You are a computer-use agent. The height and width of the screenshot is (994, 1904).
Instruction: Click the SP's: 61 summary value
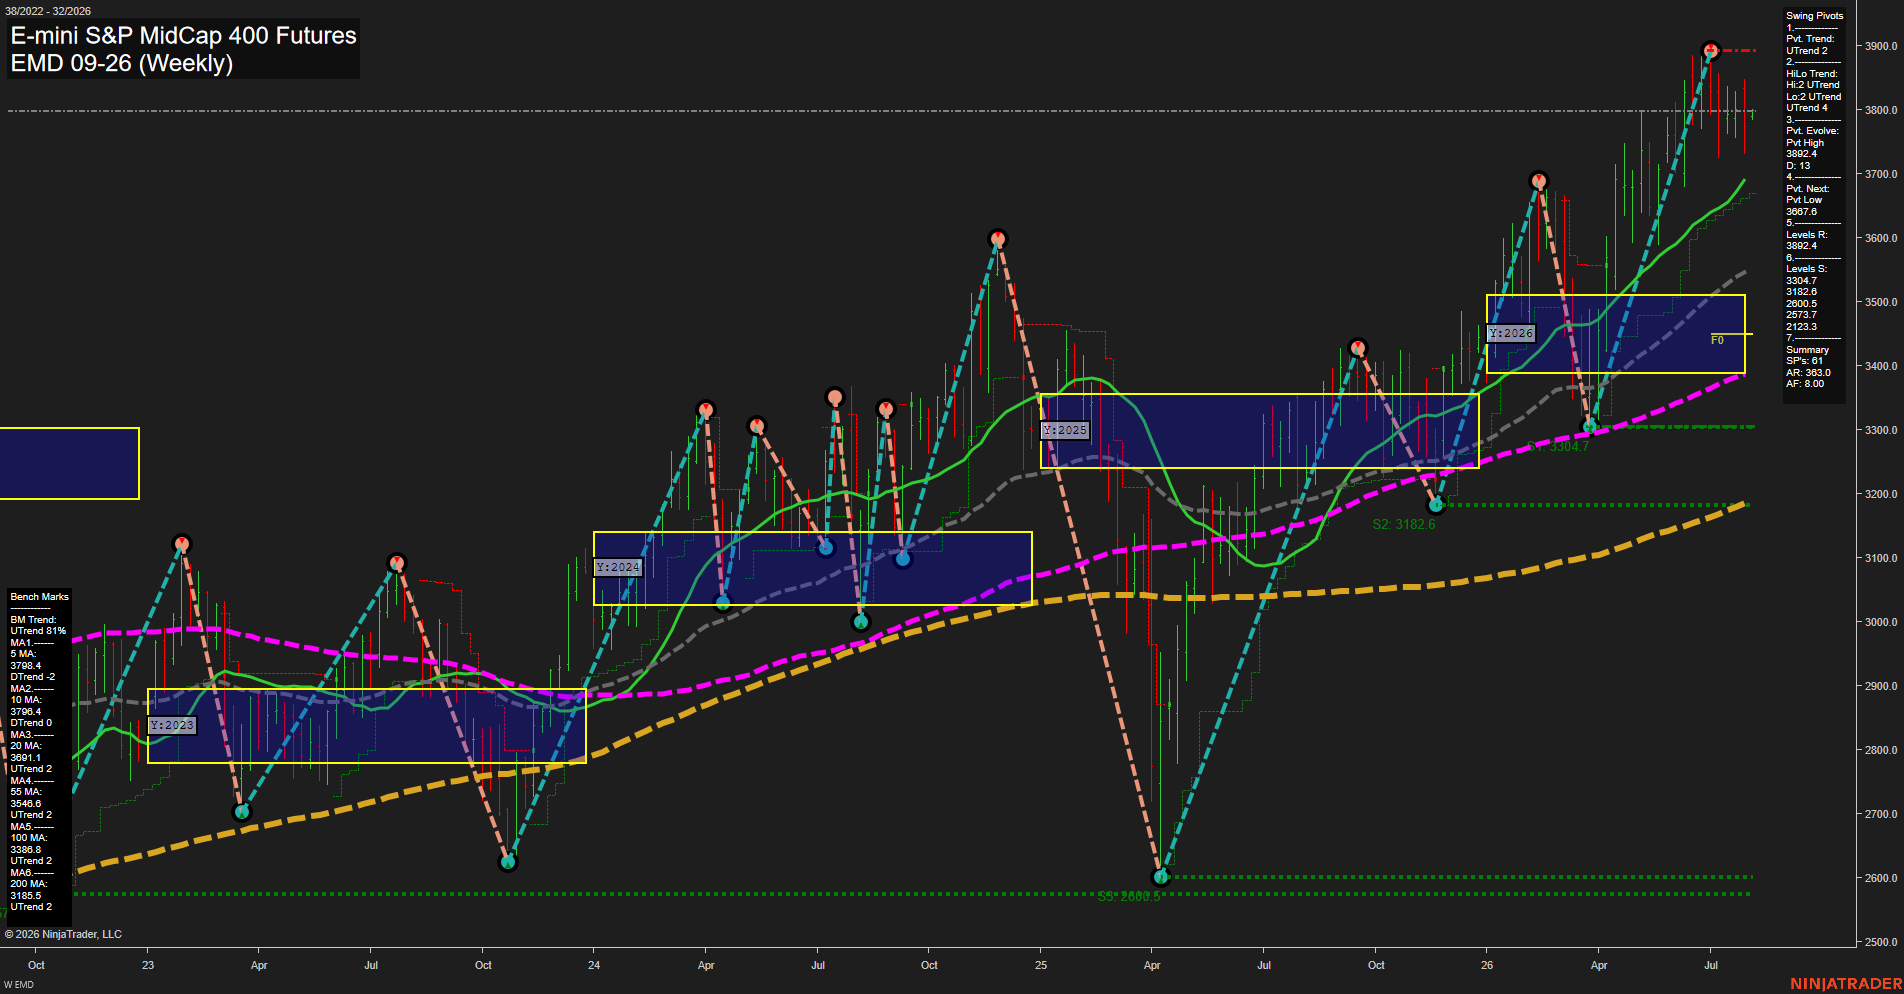[x=1804, y=361]
